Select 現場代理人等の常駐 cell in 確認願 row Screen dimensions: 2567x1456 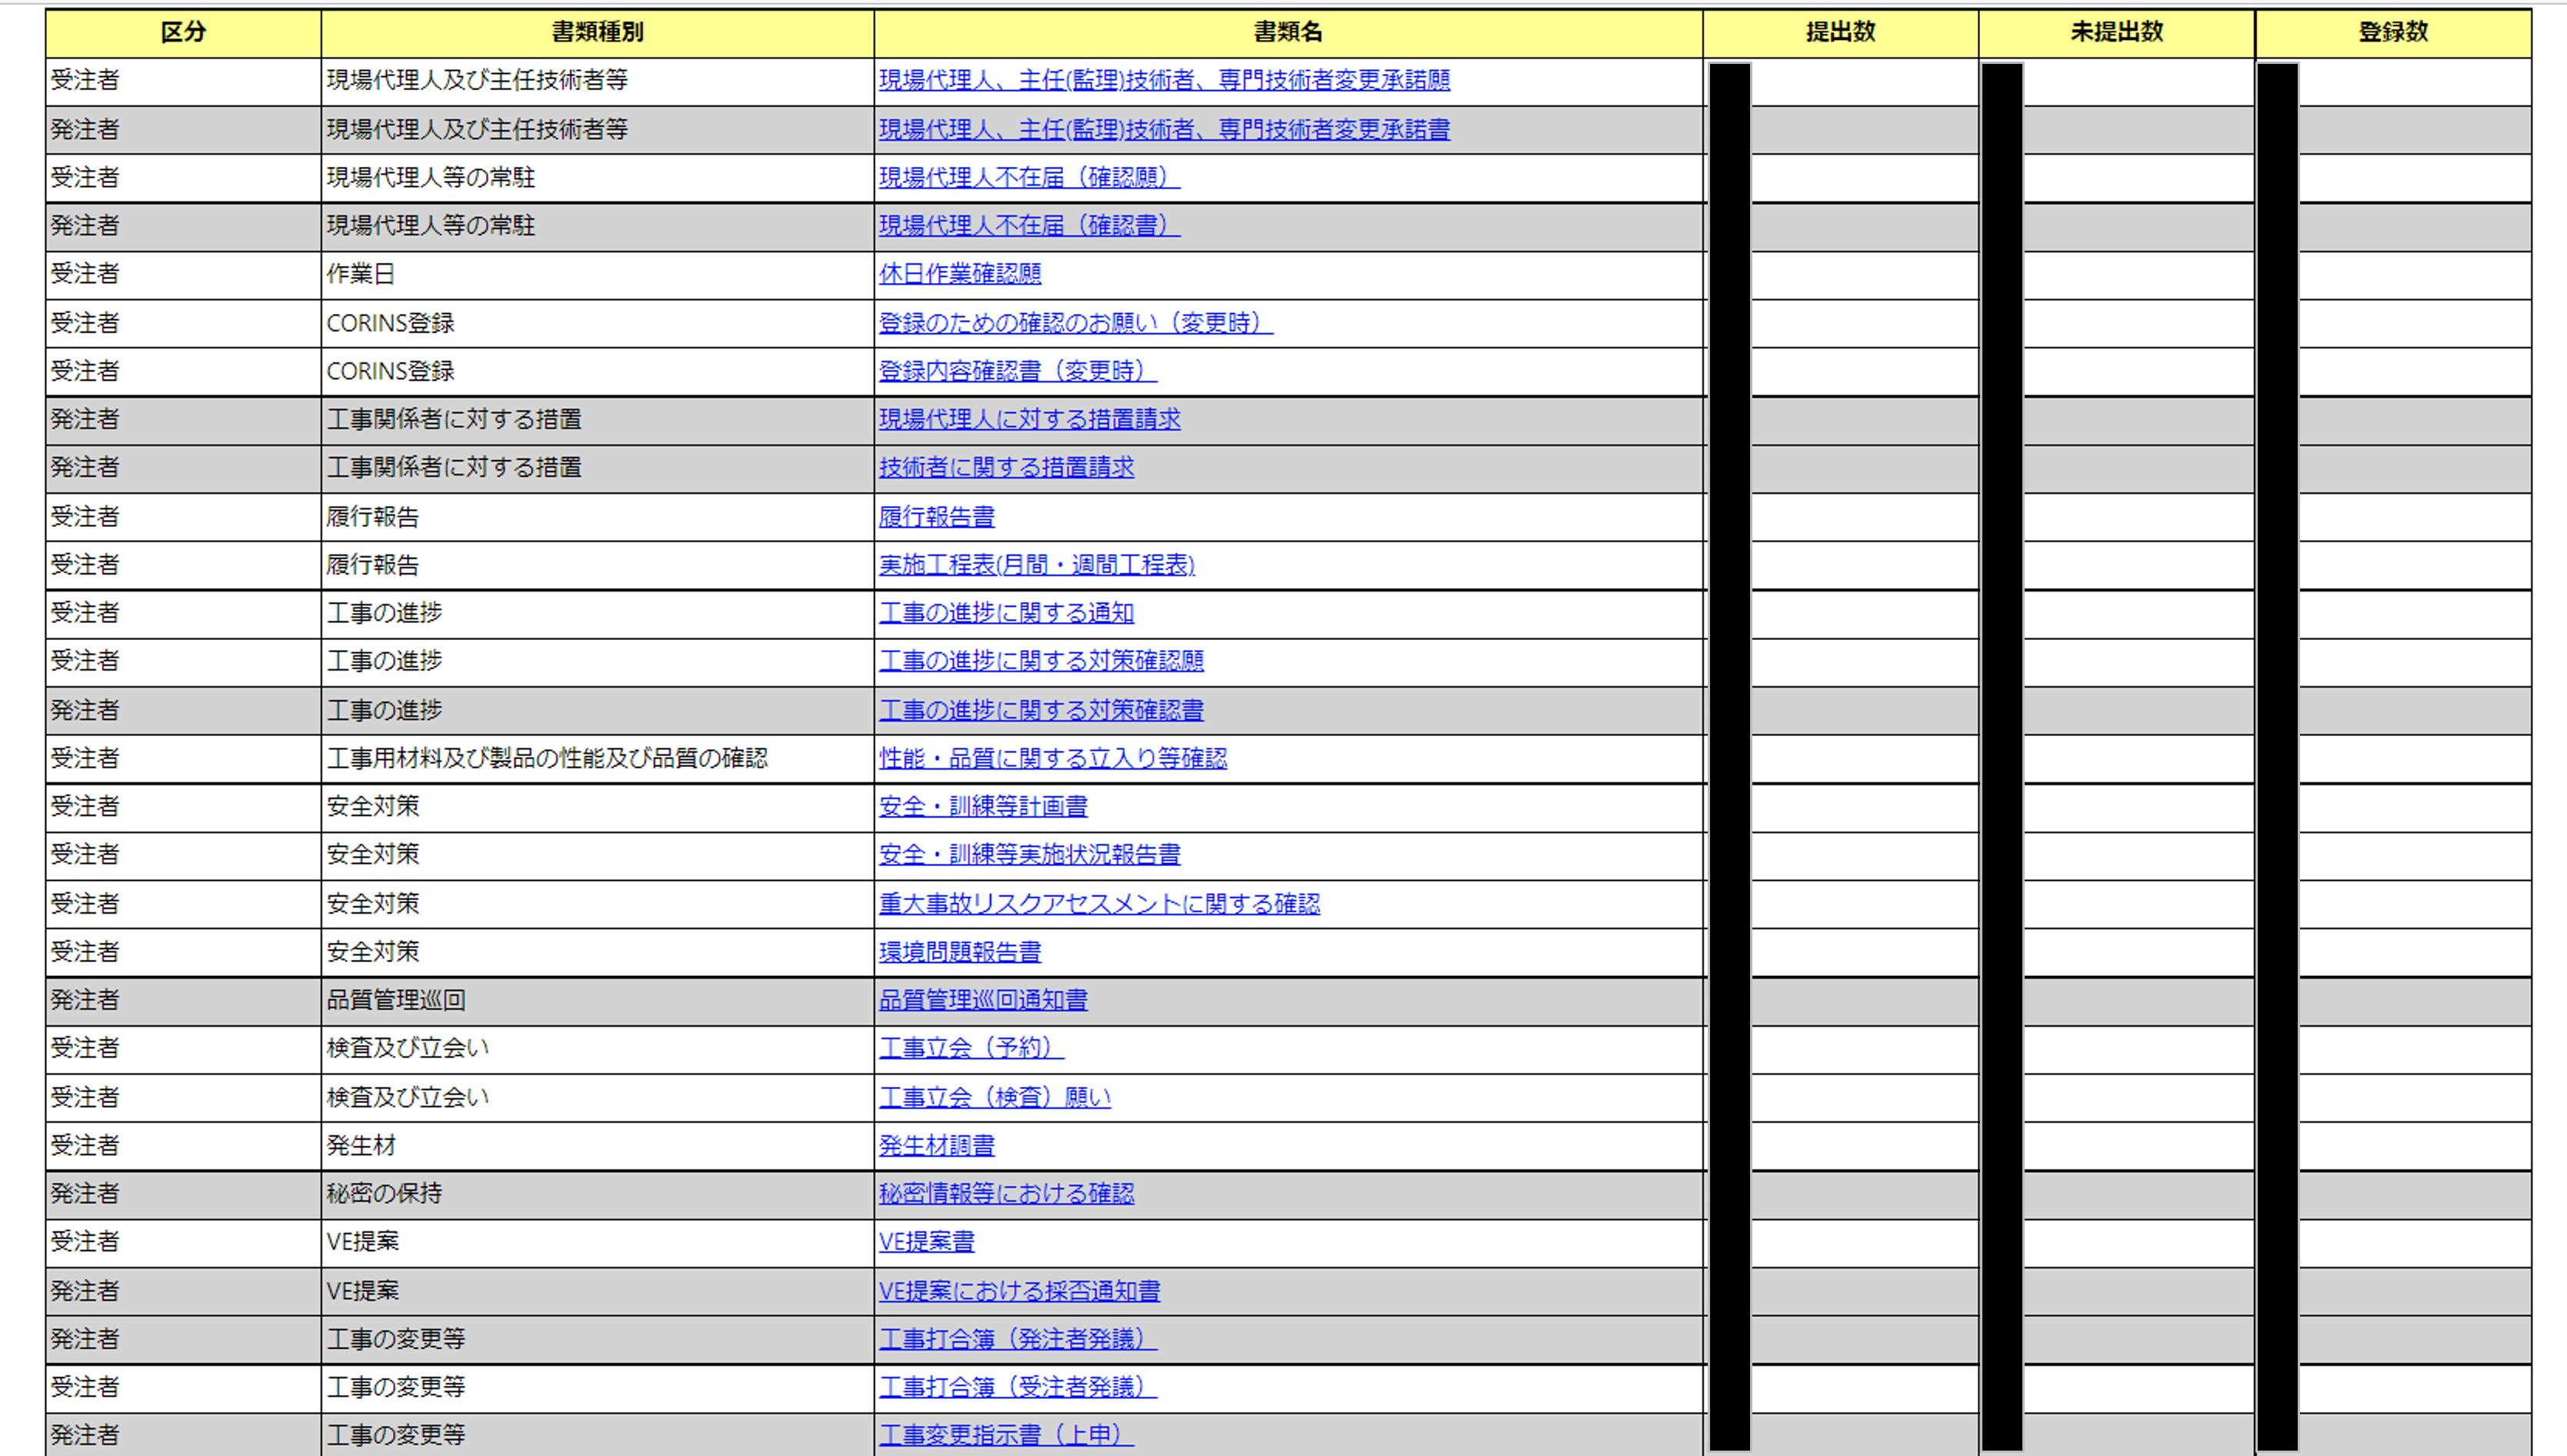coord(598,177)
